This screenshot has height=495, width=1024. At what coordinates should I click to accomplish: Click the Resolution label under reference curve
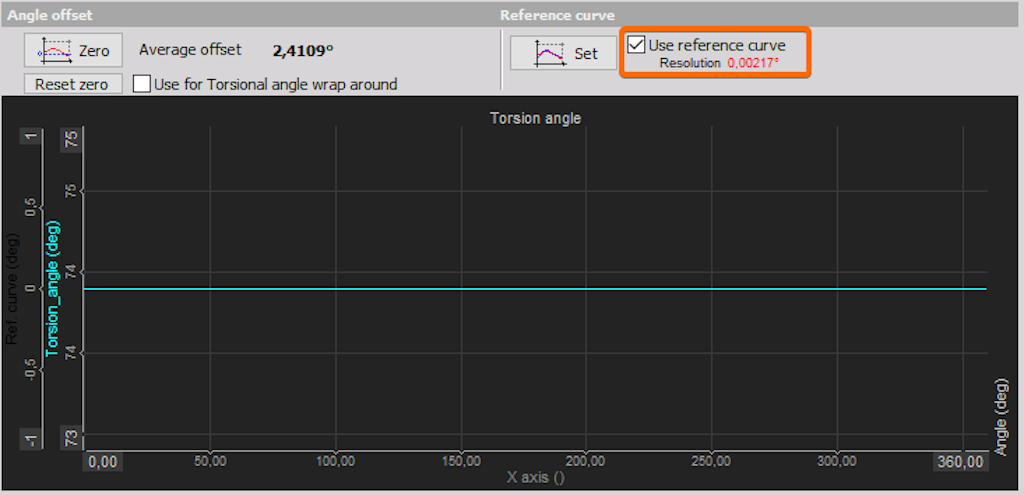(x=690, y=63)
